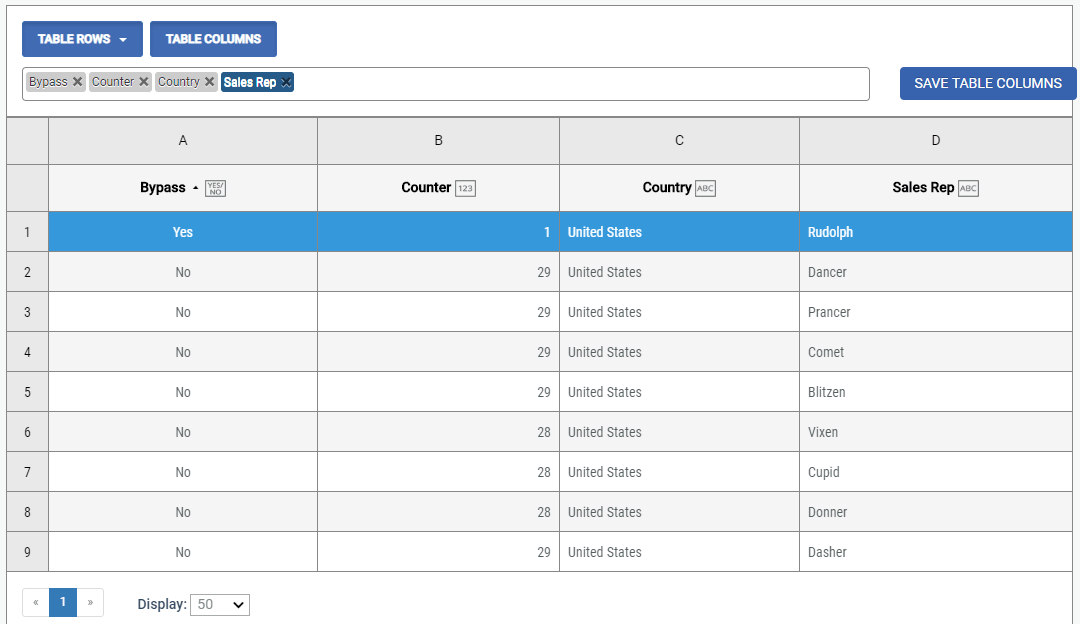This screenshot has height=624, width=1080.
Task: Remove the Counter chip using its X icon
Action: (142, 82)
